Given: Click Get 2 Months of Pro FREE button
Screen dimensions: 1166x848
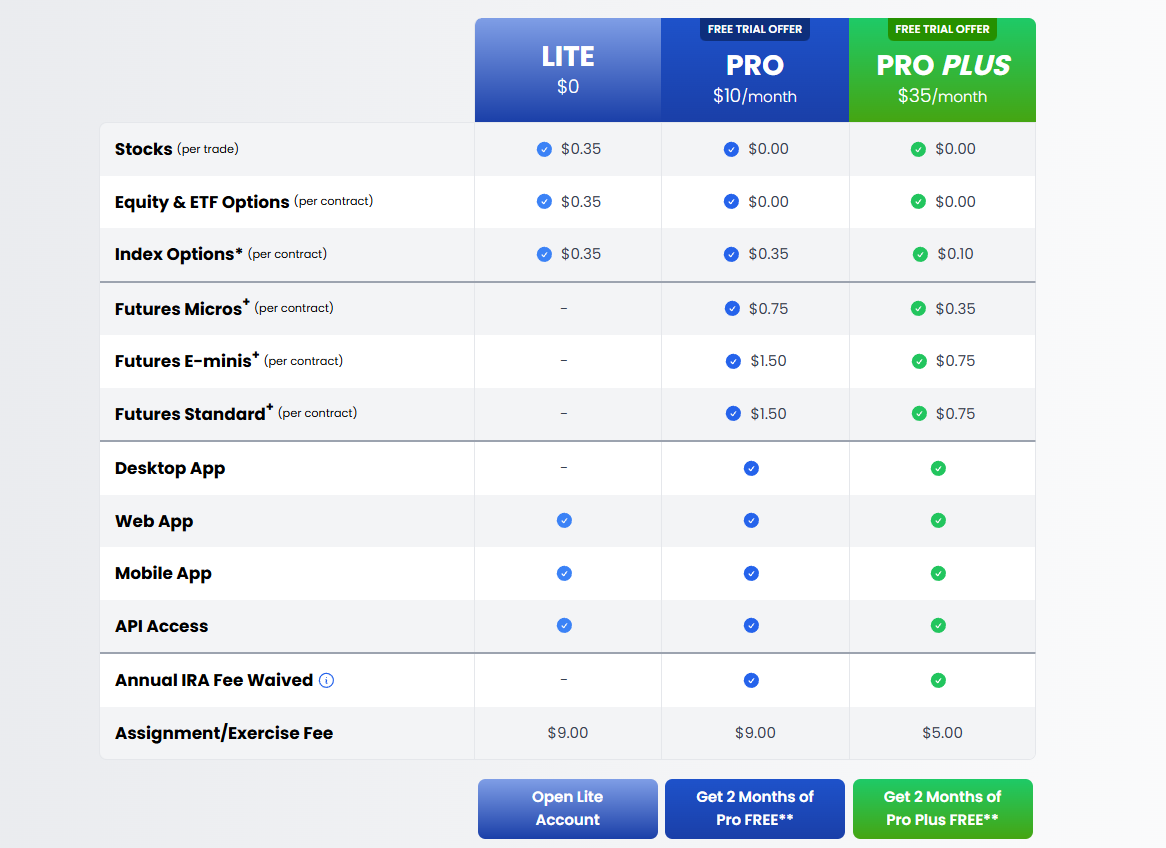Looking at the screenshot, I should 755,809.
